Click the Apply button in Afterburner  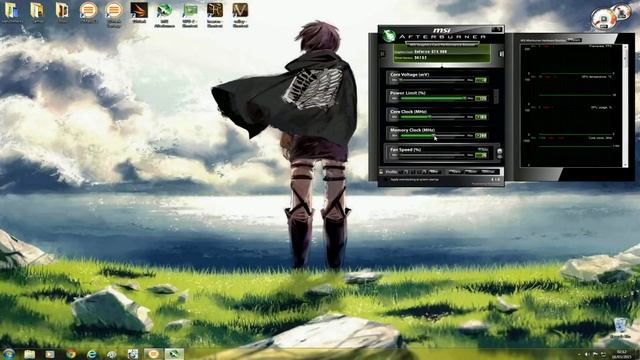(x=454, y=172)
